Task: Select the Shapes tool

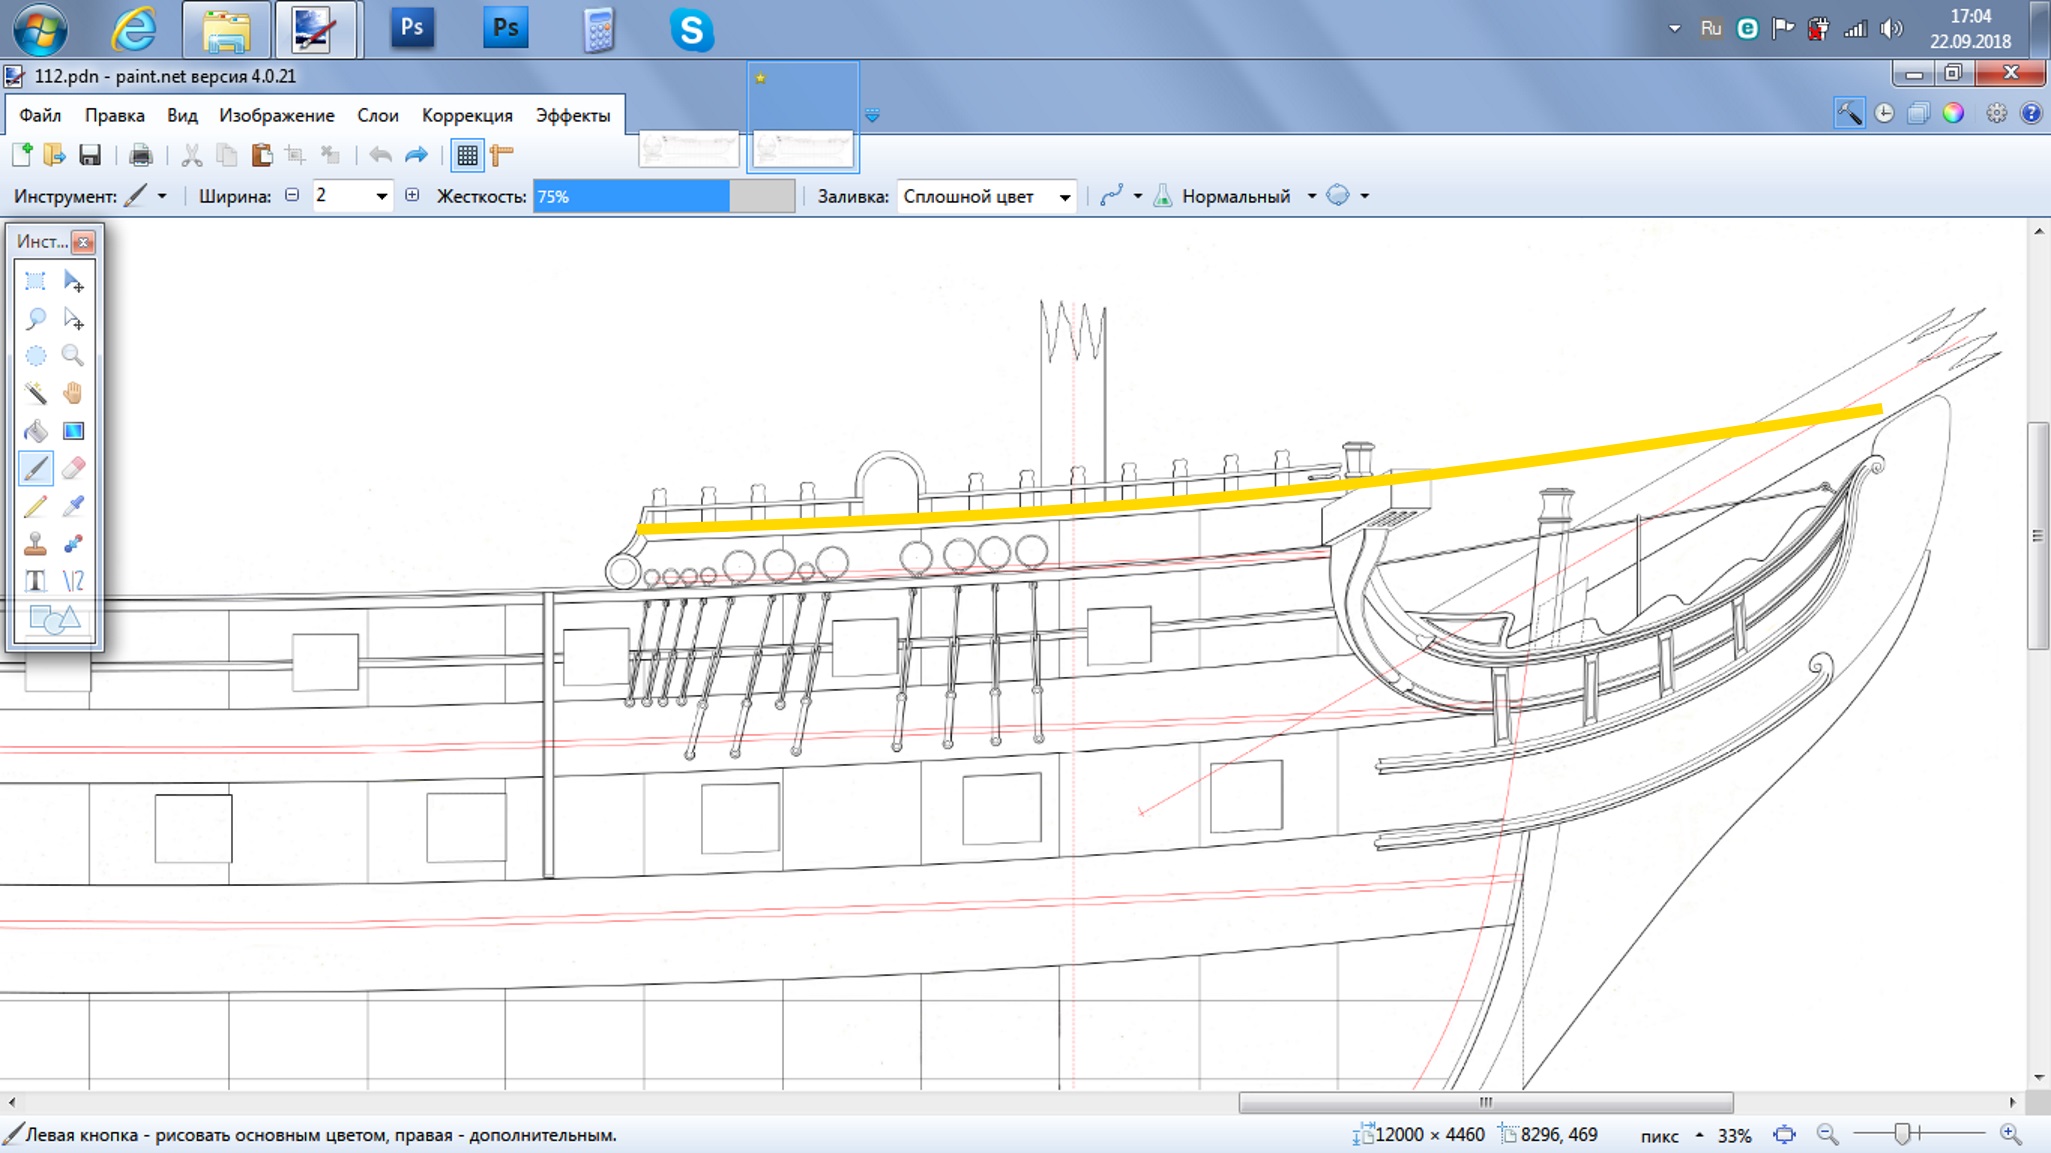Action: pos(54,619)
